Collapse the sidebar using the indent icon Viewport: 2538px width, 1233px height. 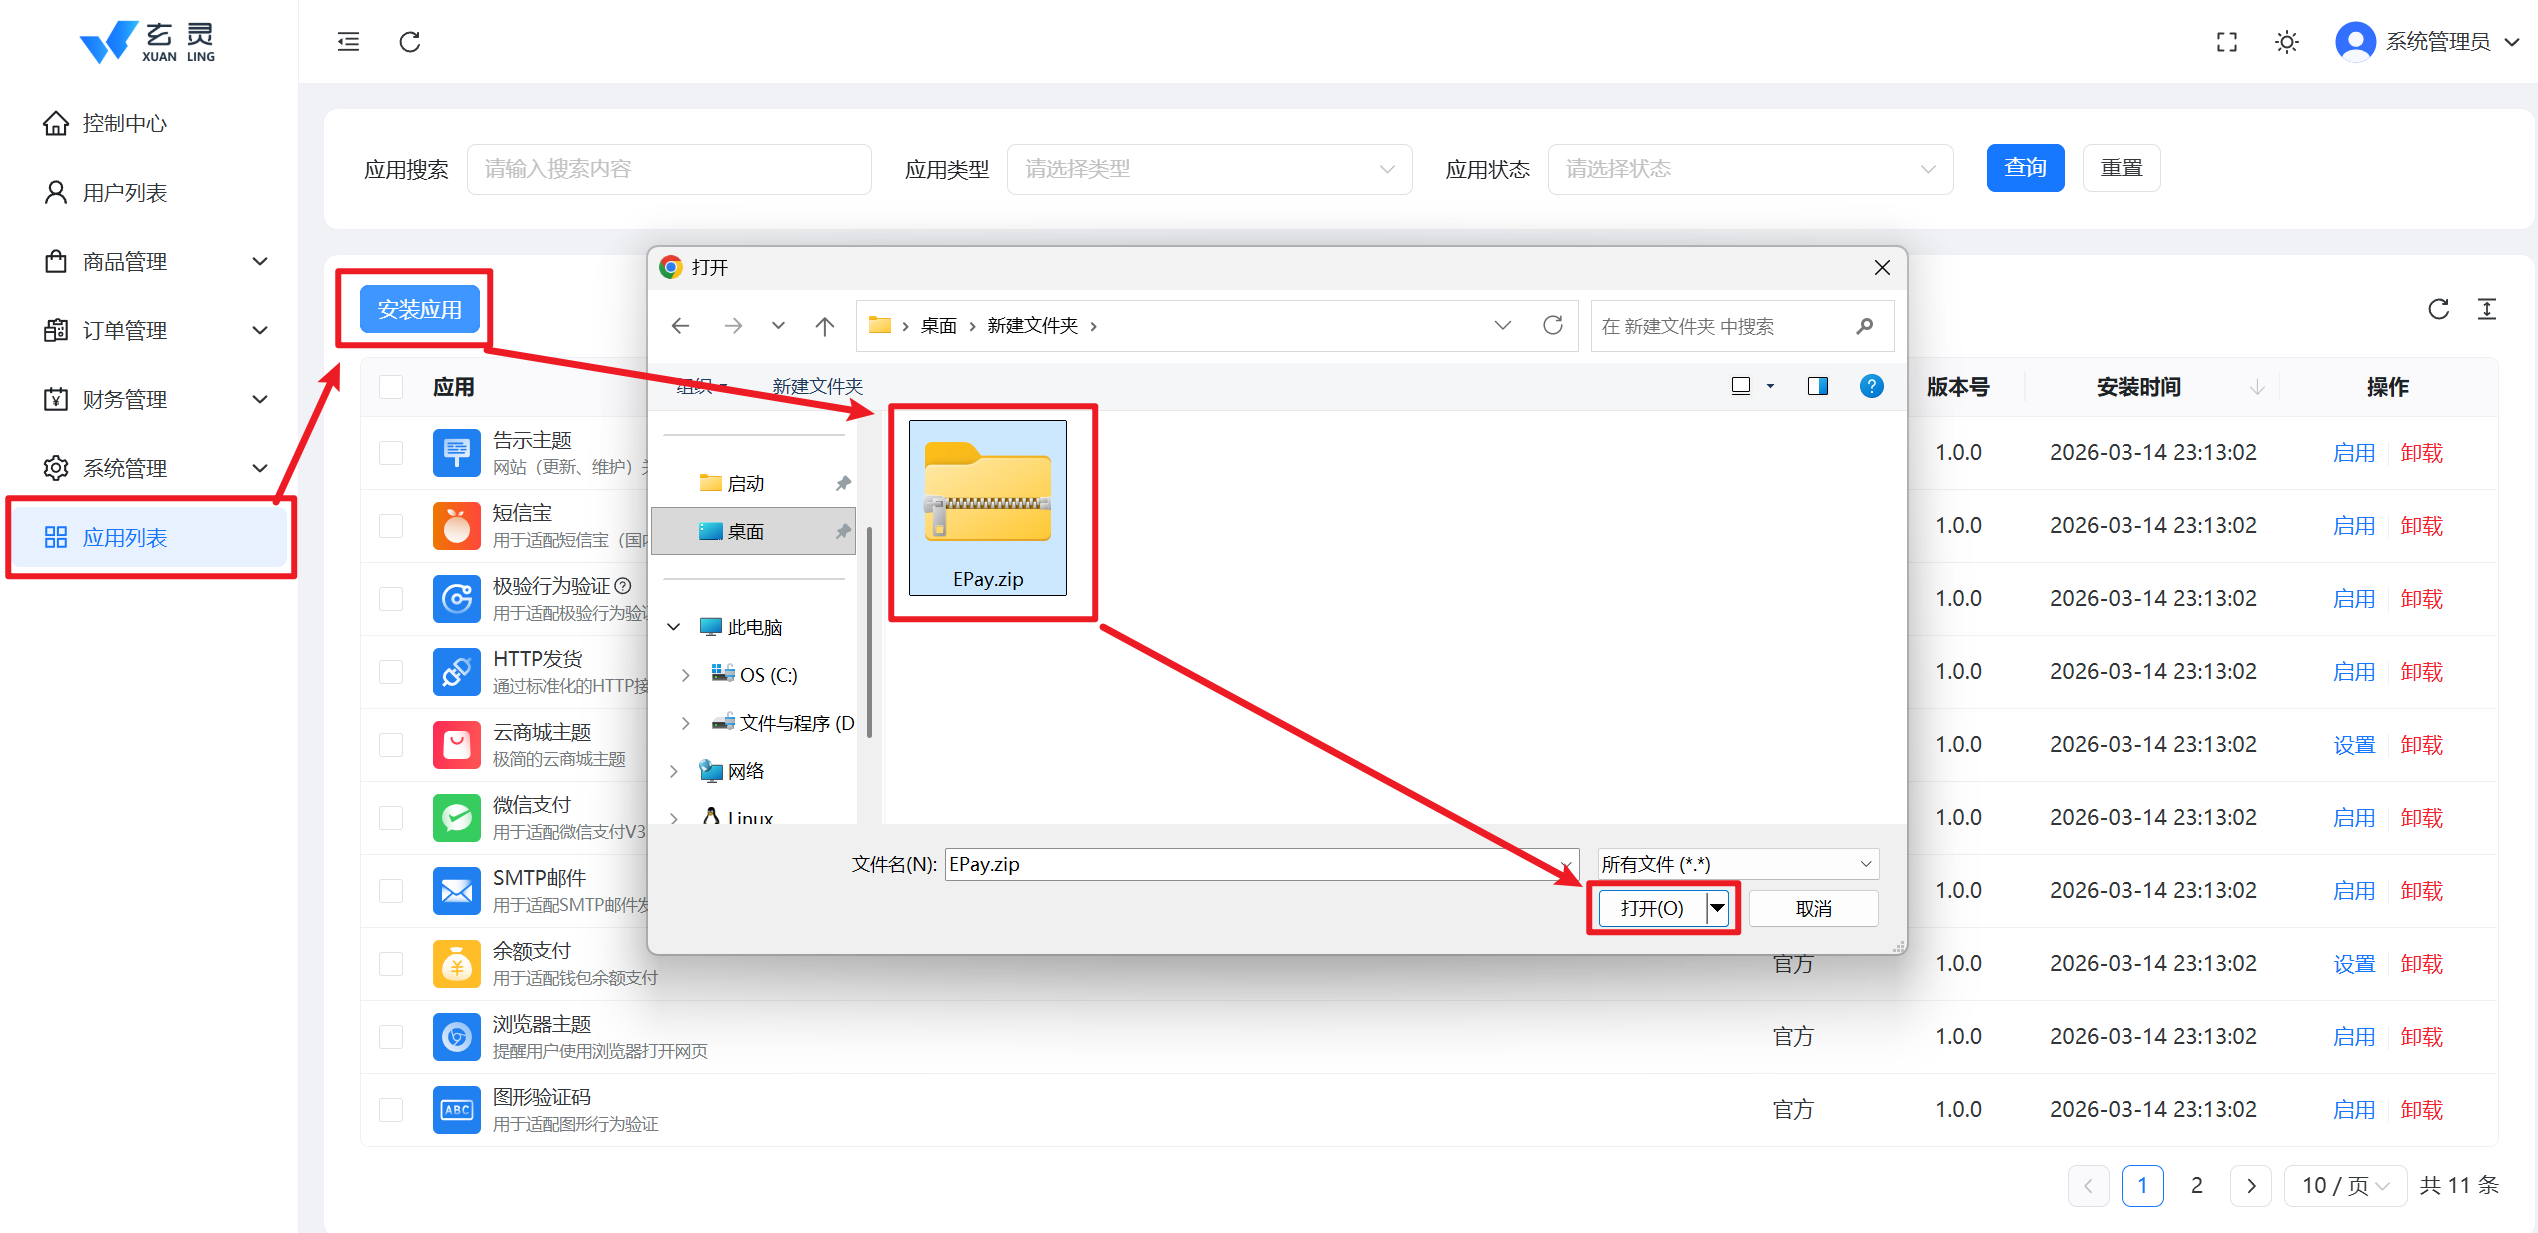pyautogui.click(x=348, y=42)
